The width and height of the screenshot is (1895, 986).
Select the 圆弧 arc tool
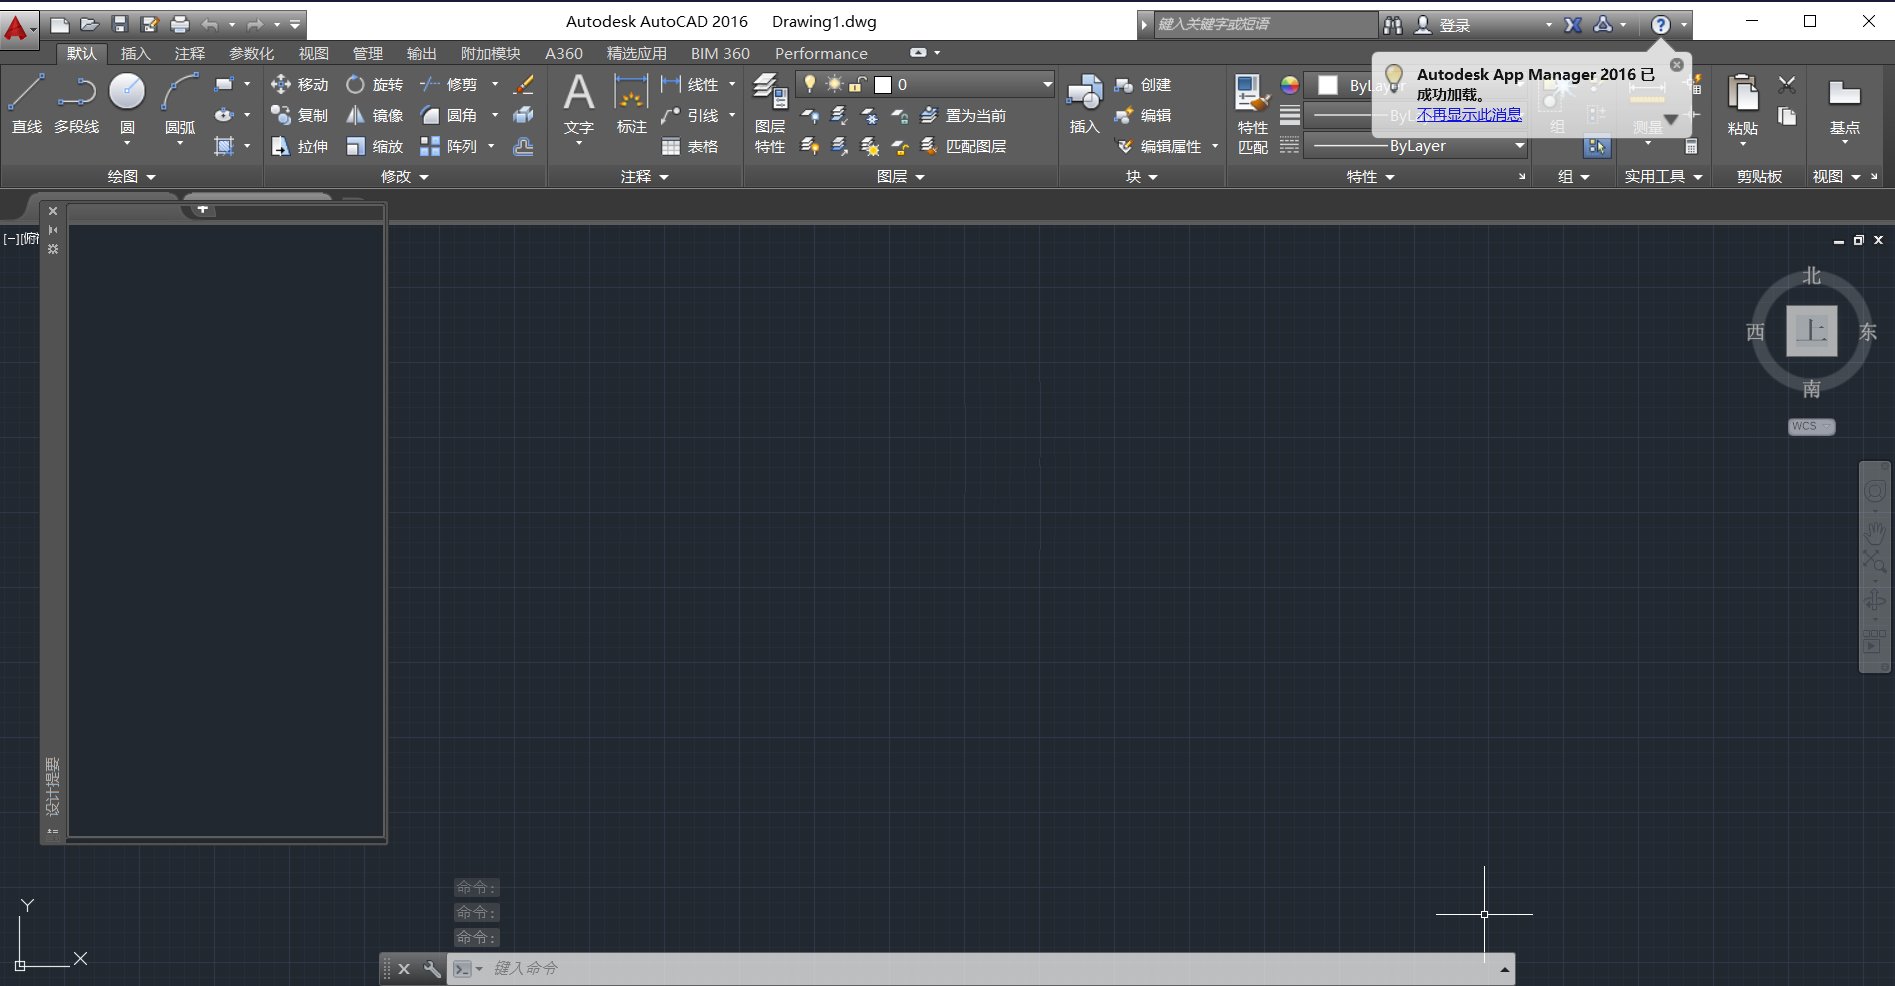180,104
